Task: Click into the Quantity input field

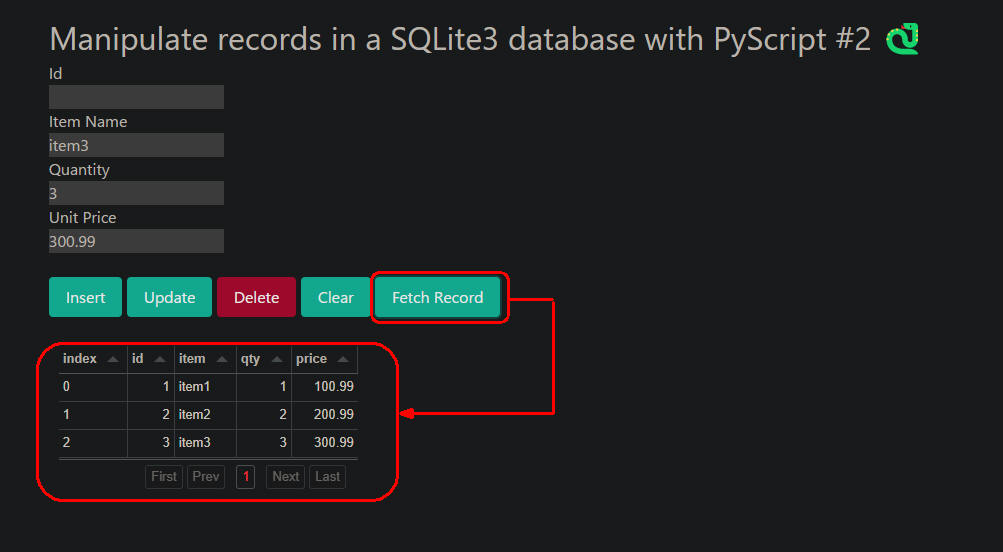Action: tap(136, 193)
